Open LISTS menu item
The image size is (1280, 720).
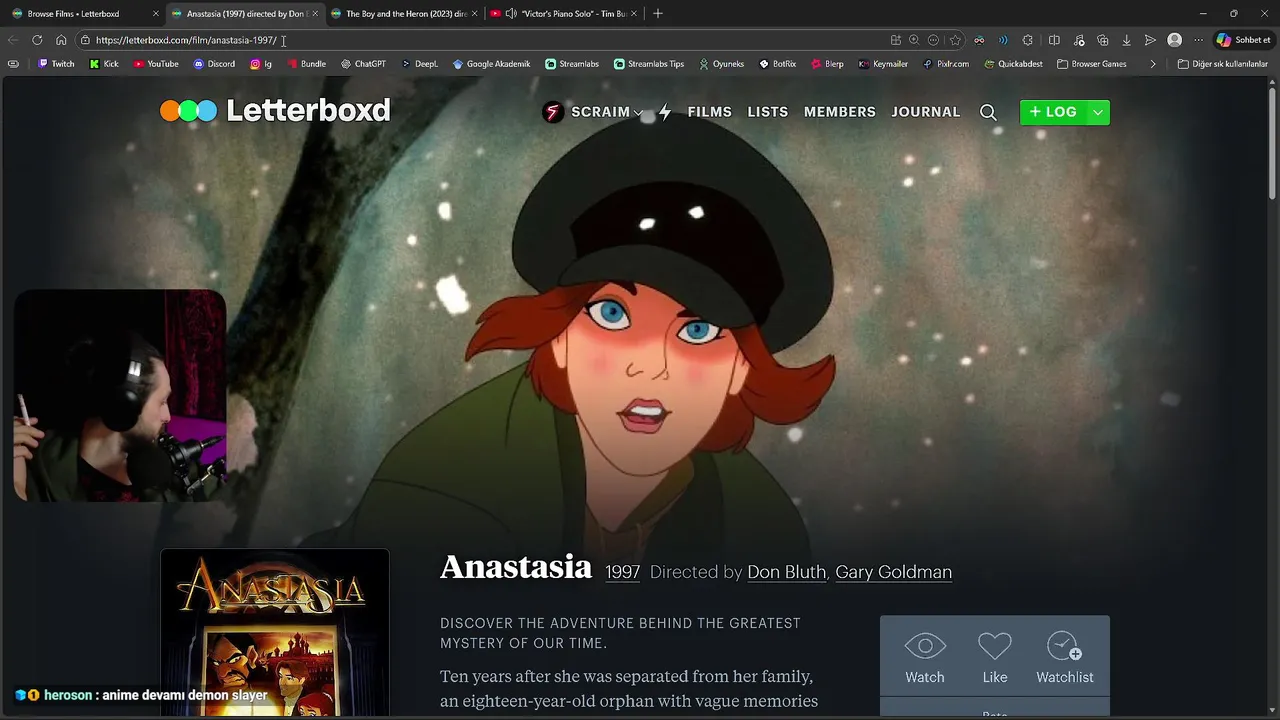768,112
